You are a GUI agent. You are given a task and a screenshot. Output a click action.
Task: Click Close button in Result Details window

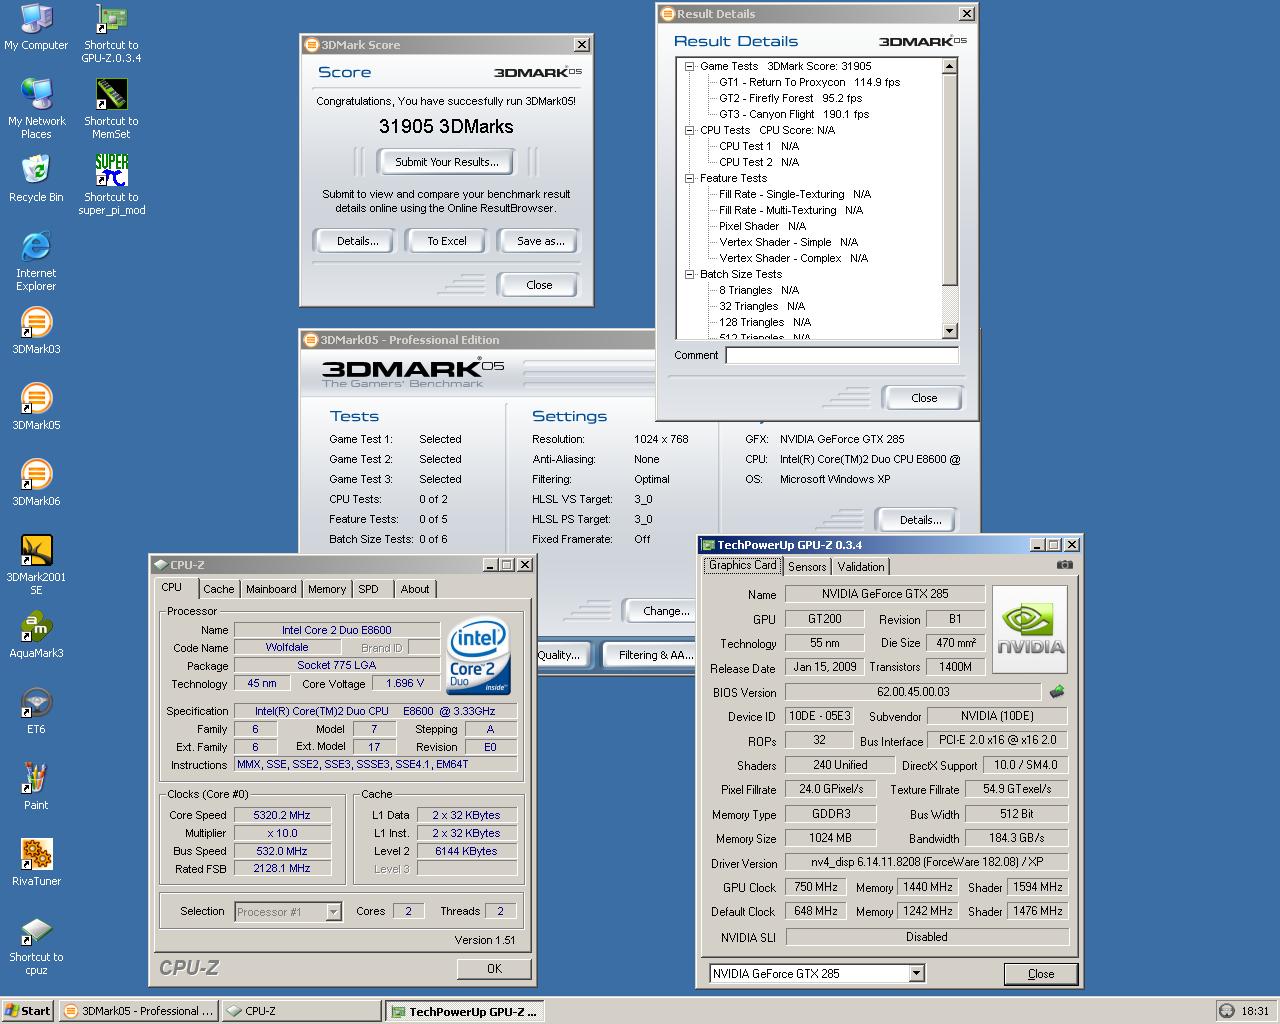point(924,398)
